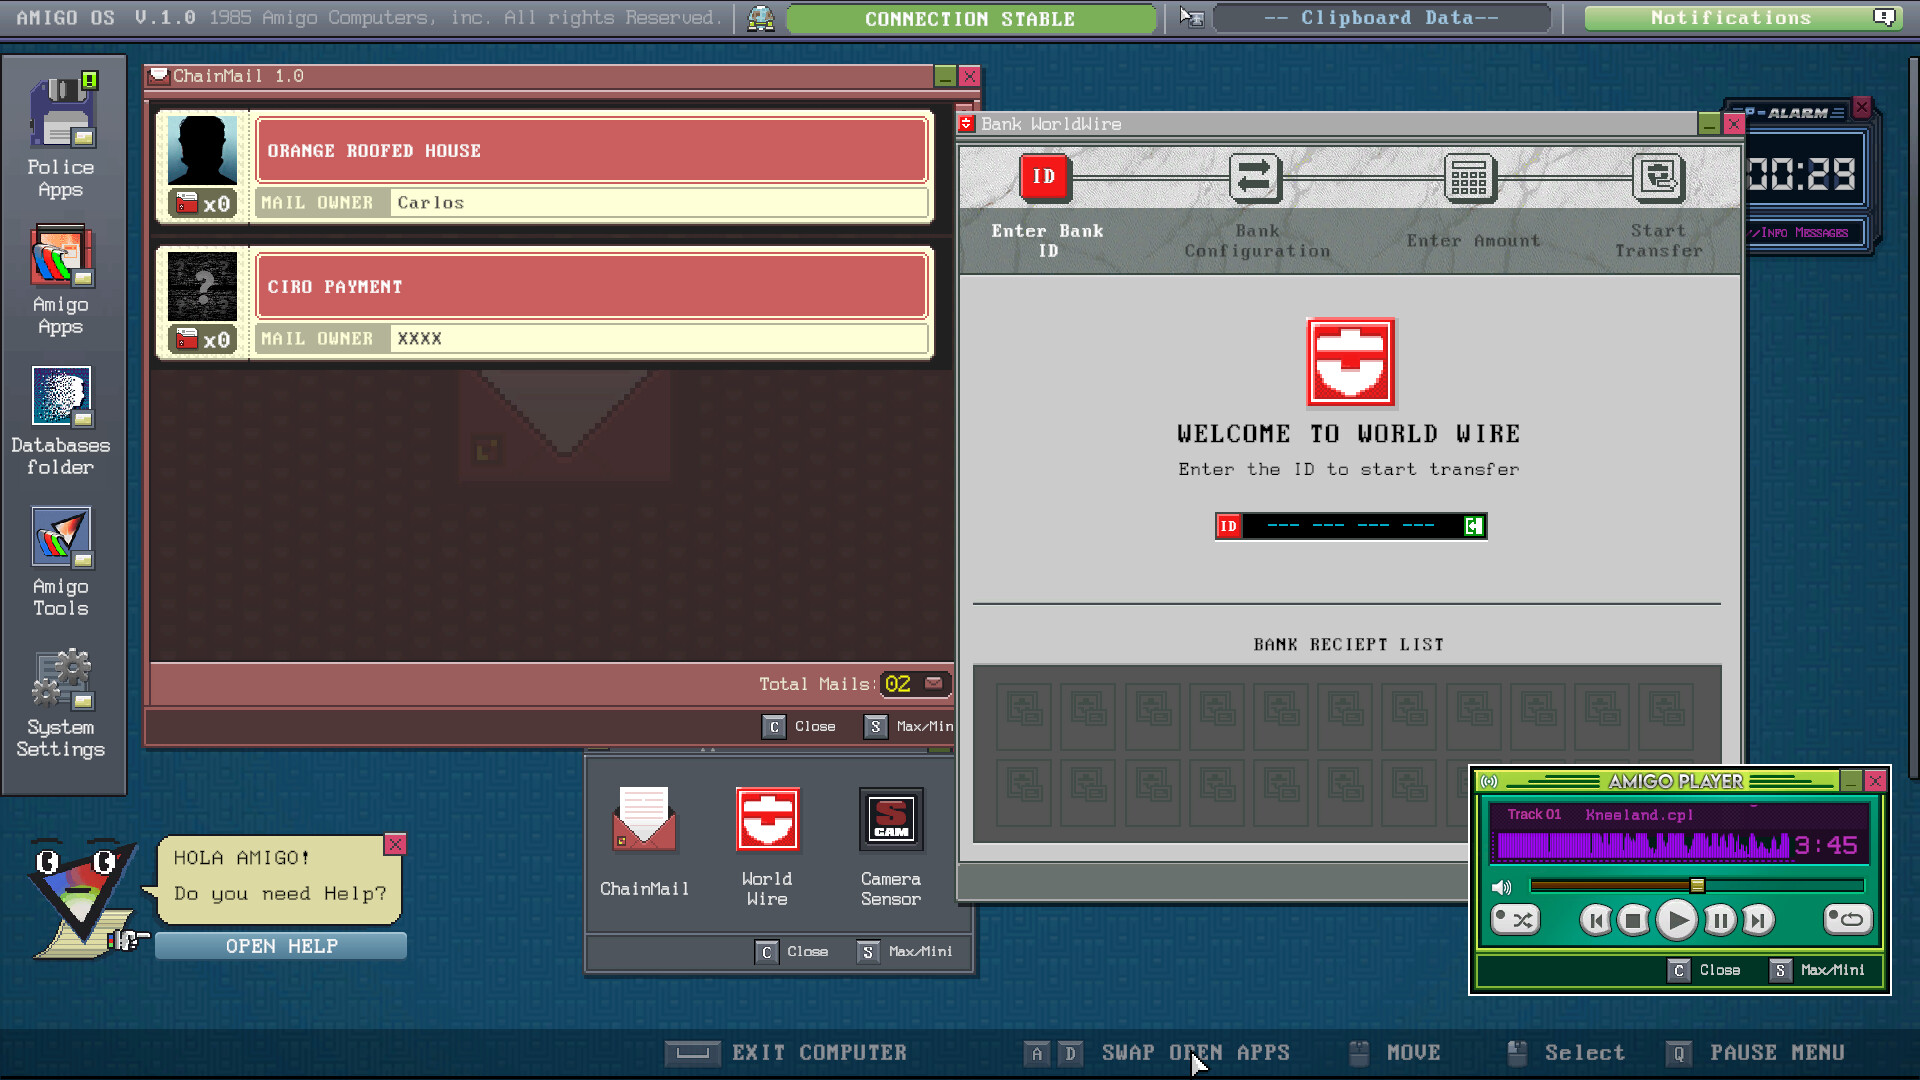
Task: Mute the Amigo Player volume
Action: pos(1502,886)
